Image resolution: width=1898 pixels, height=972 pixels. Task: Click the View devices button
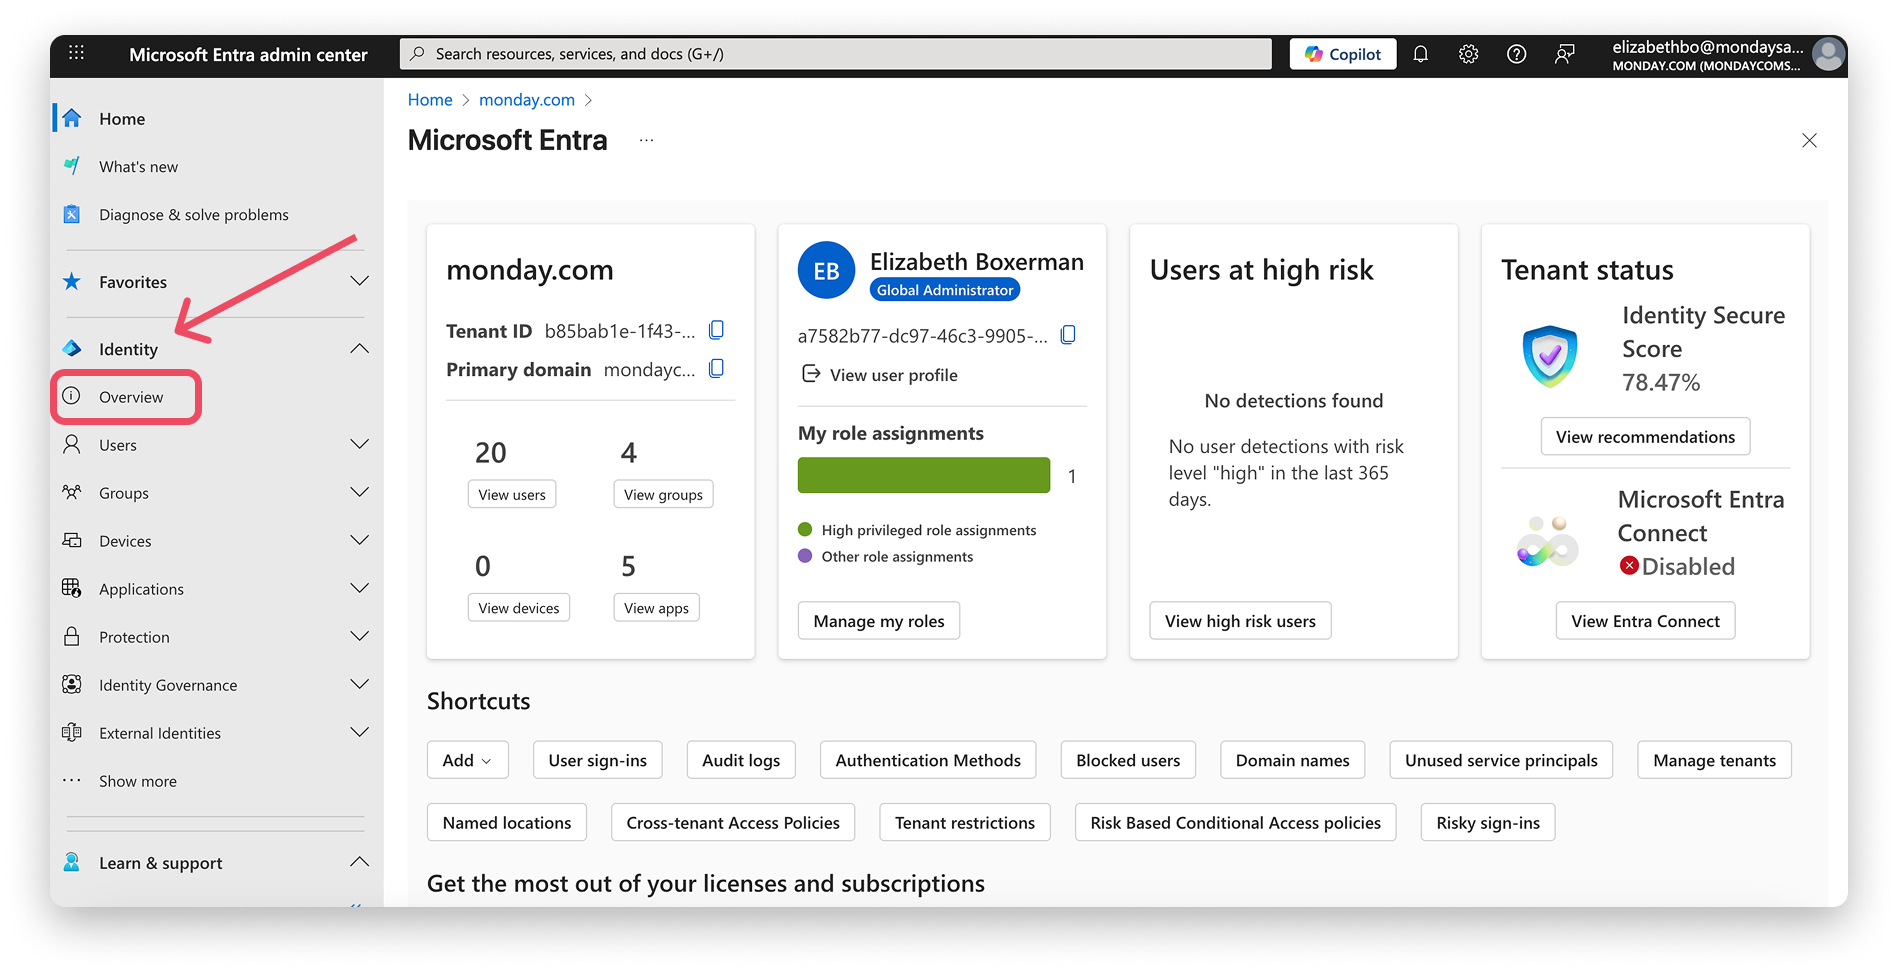coord(519,608)
